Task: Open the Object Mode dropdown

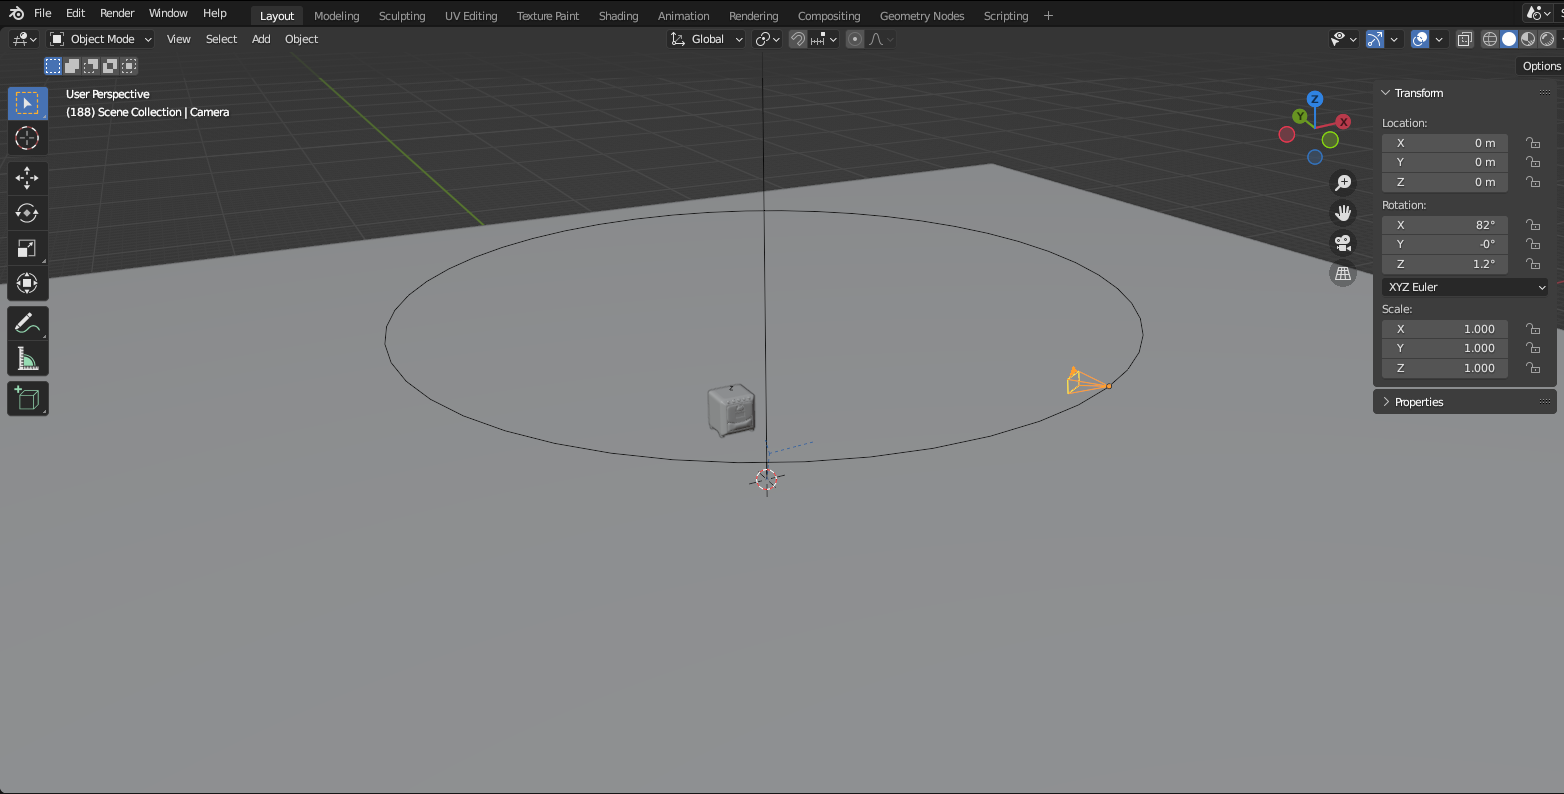Action: 101,39
